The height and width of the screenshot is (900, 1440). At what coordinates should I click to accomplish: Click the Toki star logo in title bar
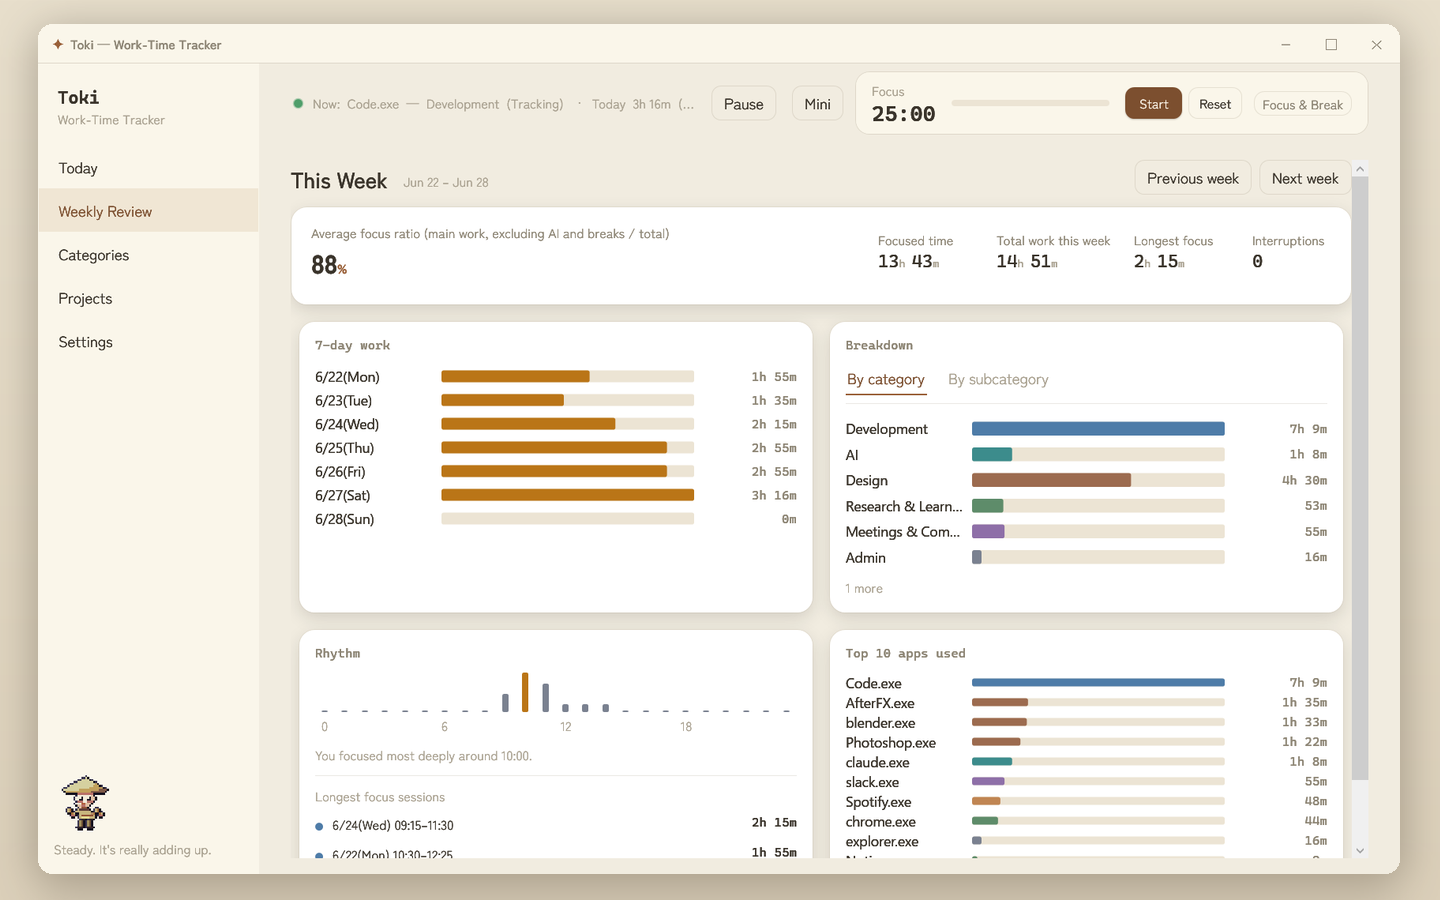point(58,44)
